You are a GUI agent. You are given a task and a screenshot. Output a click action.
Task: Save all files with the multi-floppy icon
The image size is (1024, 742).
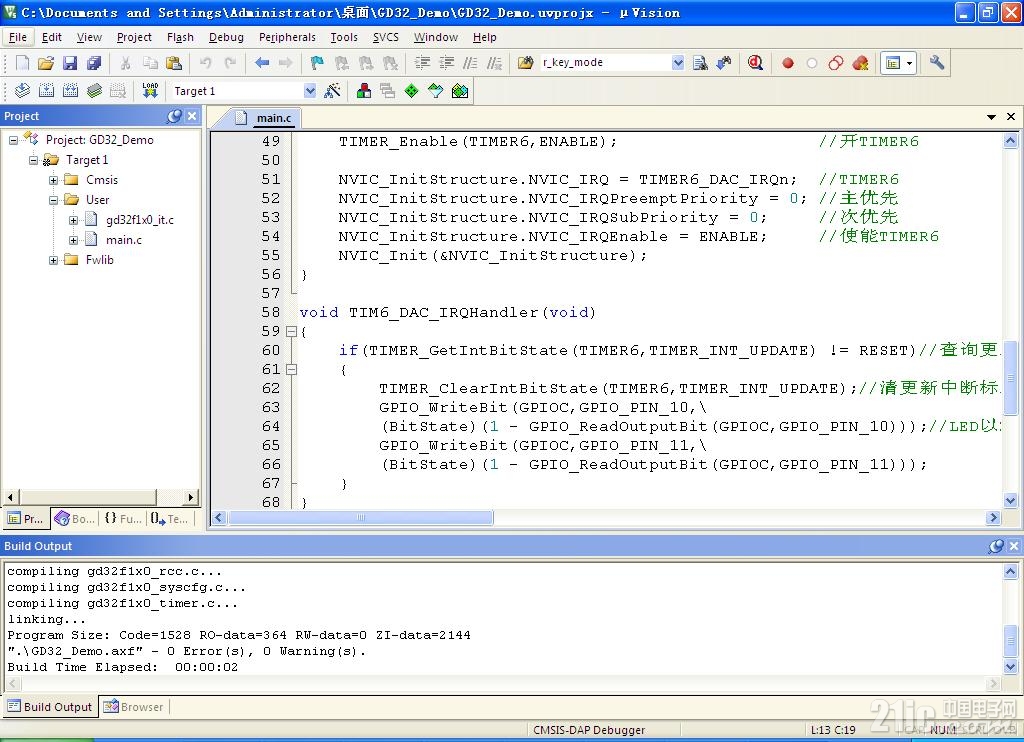coord(94,63)
